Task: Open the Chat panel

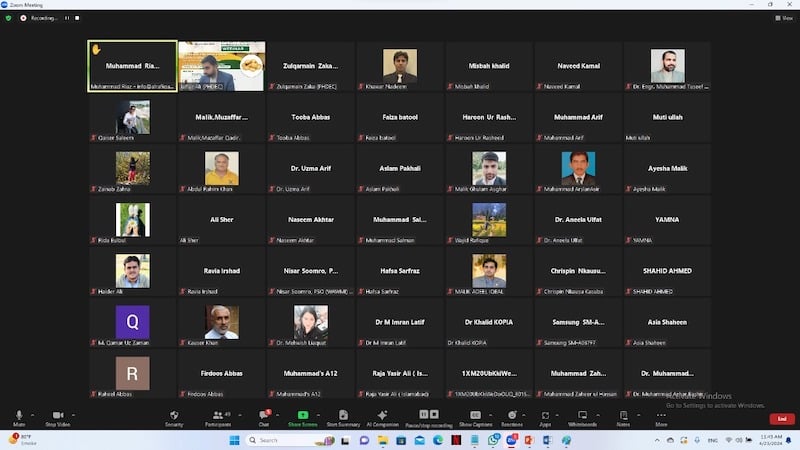Action: 264,416
